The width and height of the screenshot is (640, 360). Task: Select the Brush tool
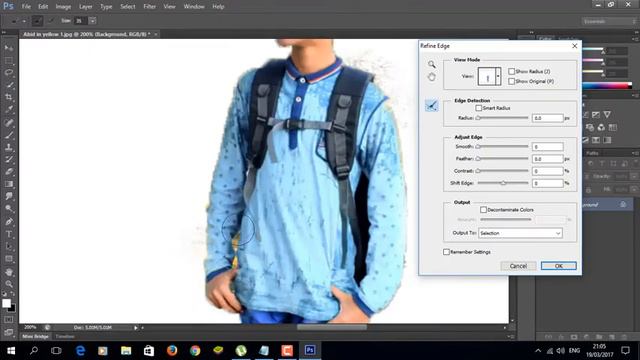tap(9, 135)
